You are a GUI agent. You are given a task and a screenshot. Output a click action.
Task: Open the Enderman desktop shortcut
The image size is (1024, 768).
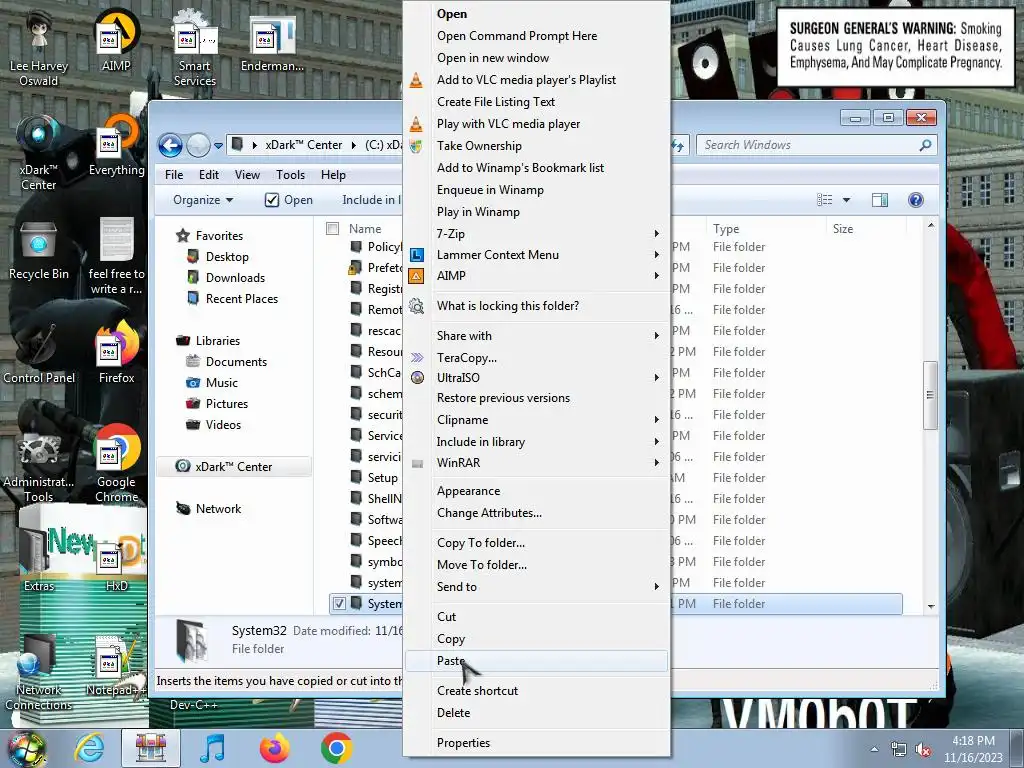[x=272, y=42]
